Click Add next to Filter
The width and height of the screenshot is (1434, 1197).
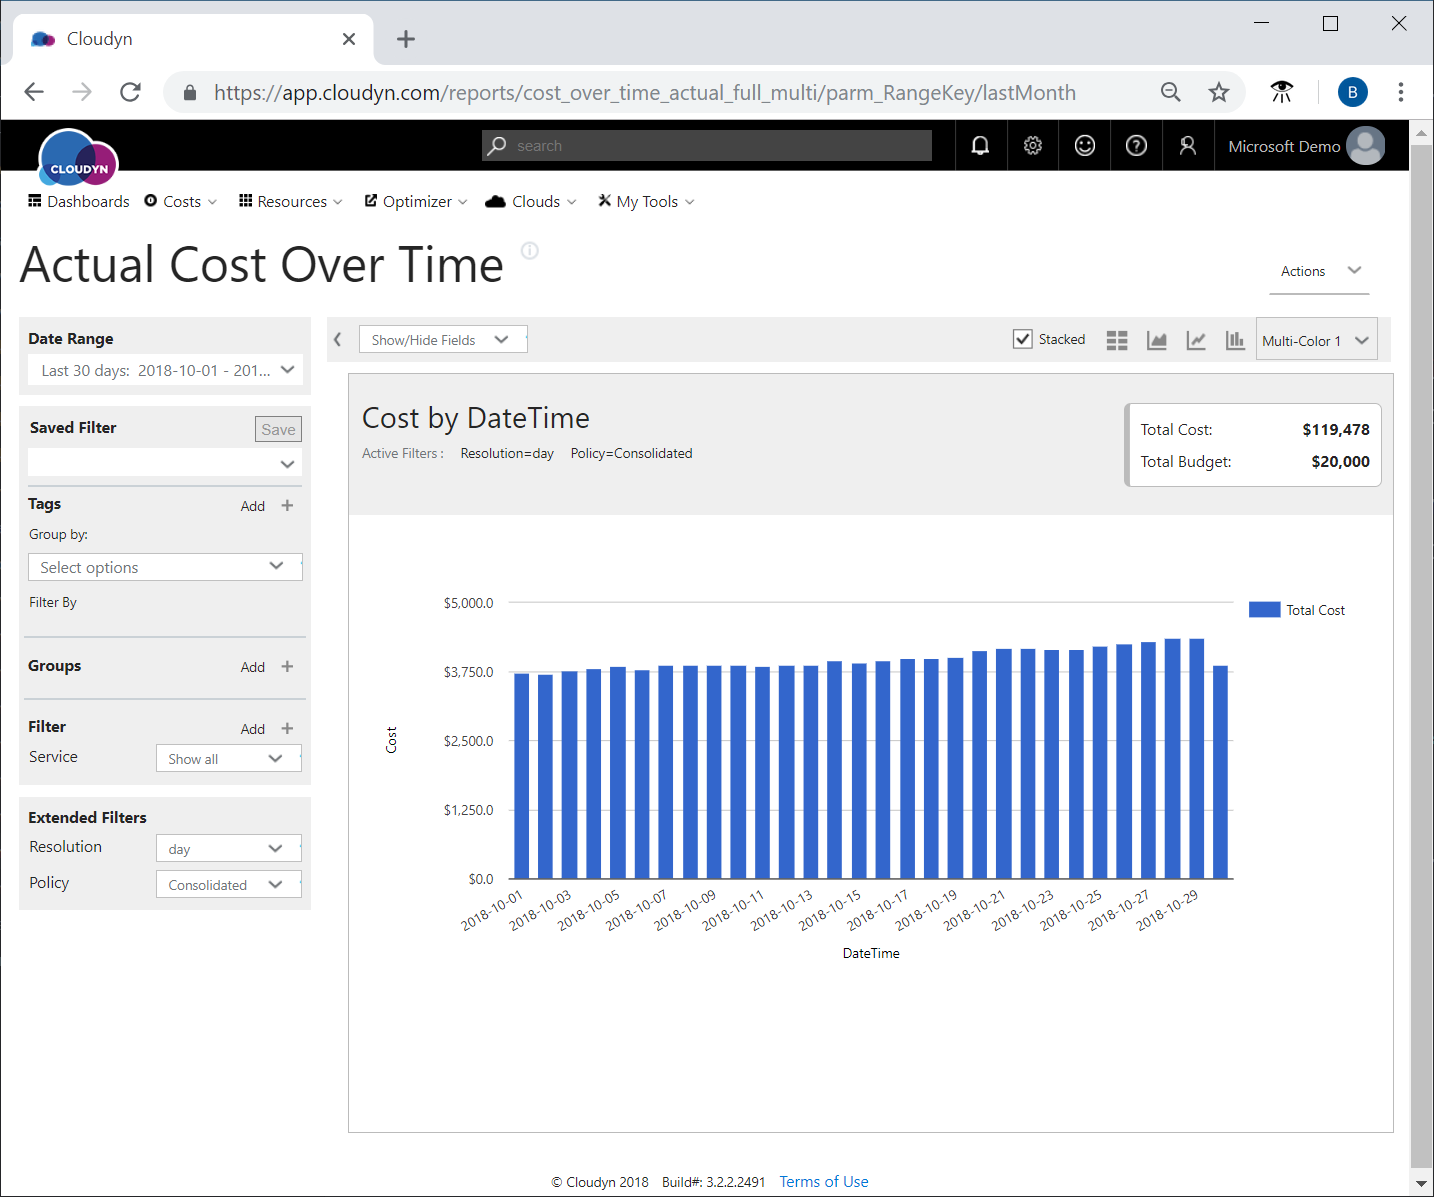pos(253,730)
